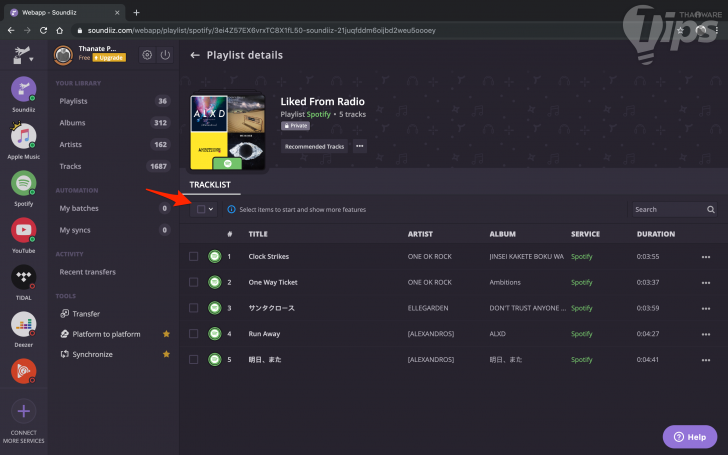Image resolution: width=728 pixels, height=455 pixels.
Task: Open the settings gear icon
Action: point(147,55)
